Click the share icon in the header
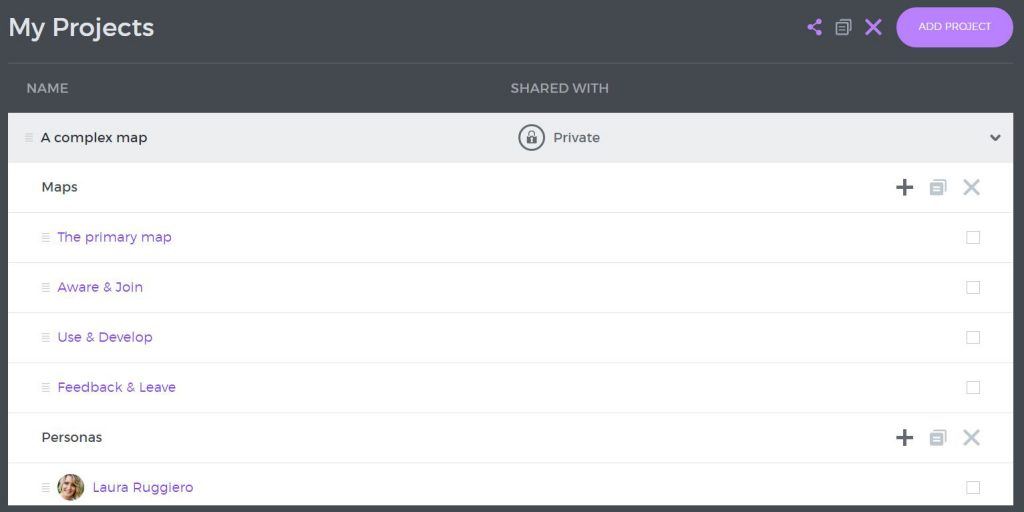Image resolution: width=1024 pixels, height=512 pixels. (x=814, y=27)
